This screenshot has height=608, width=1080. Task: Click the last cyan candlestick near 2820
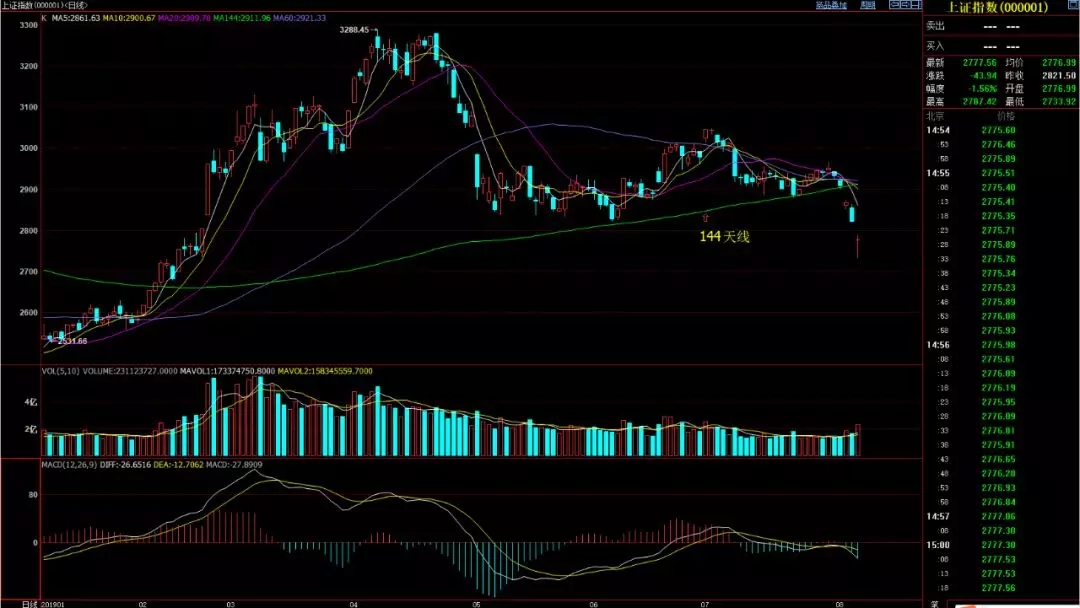(852, 213)
